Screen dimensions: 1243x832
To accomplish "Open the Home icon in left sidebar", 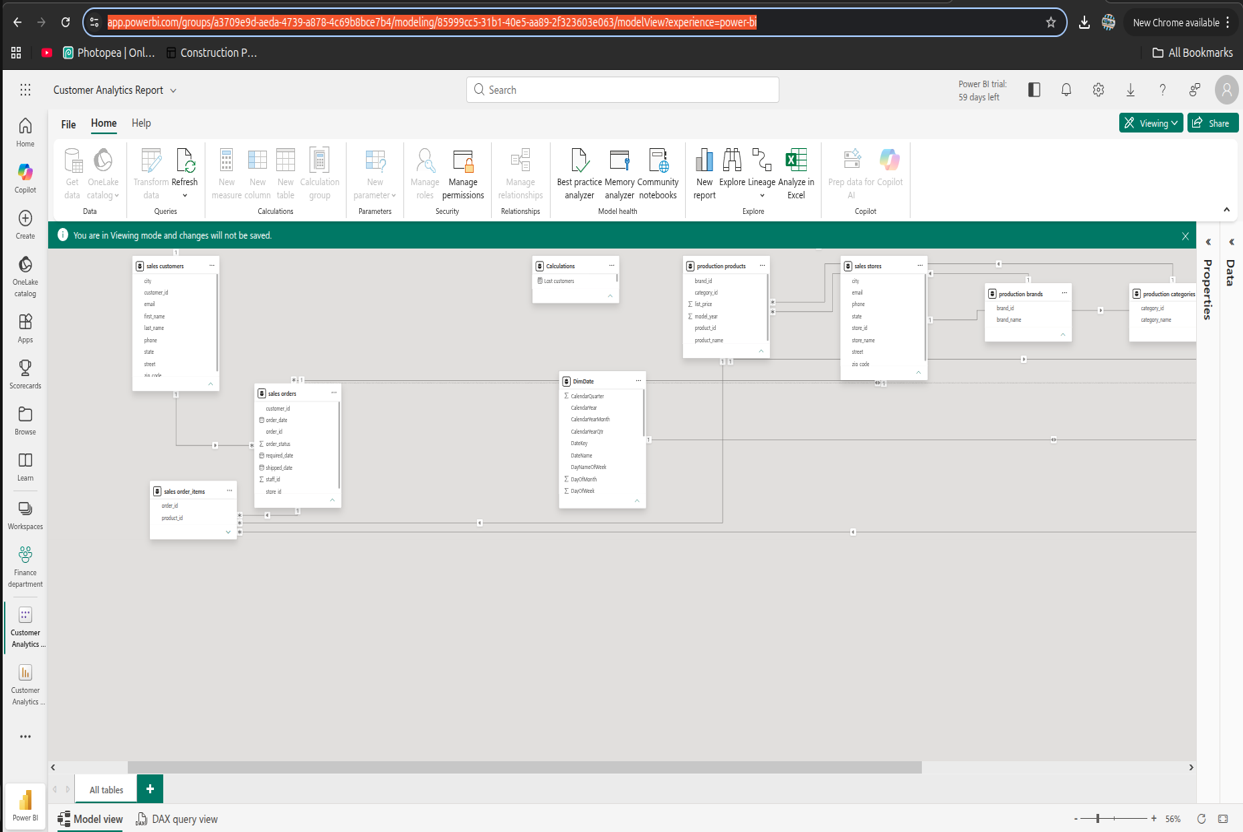I will tap(25, 132).
